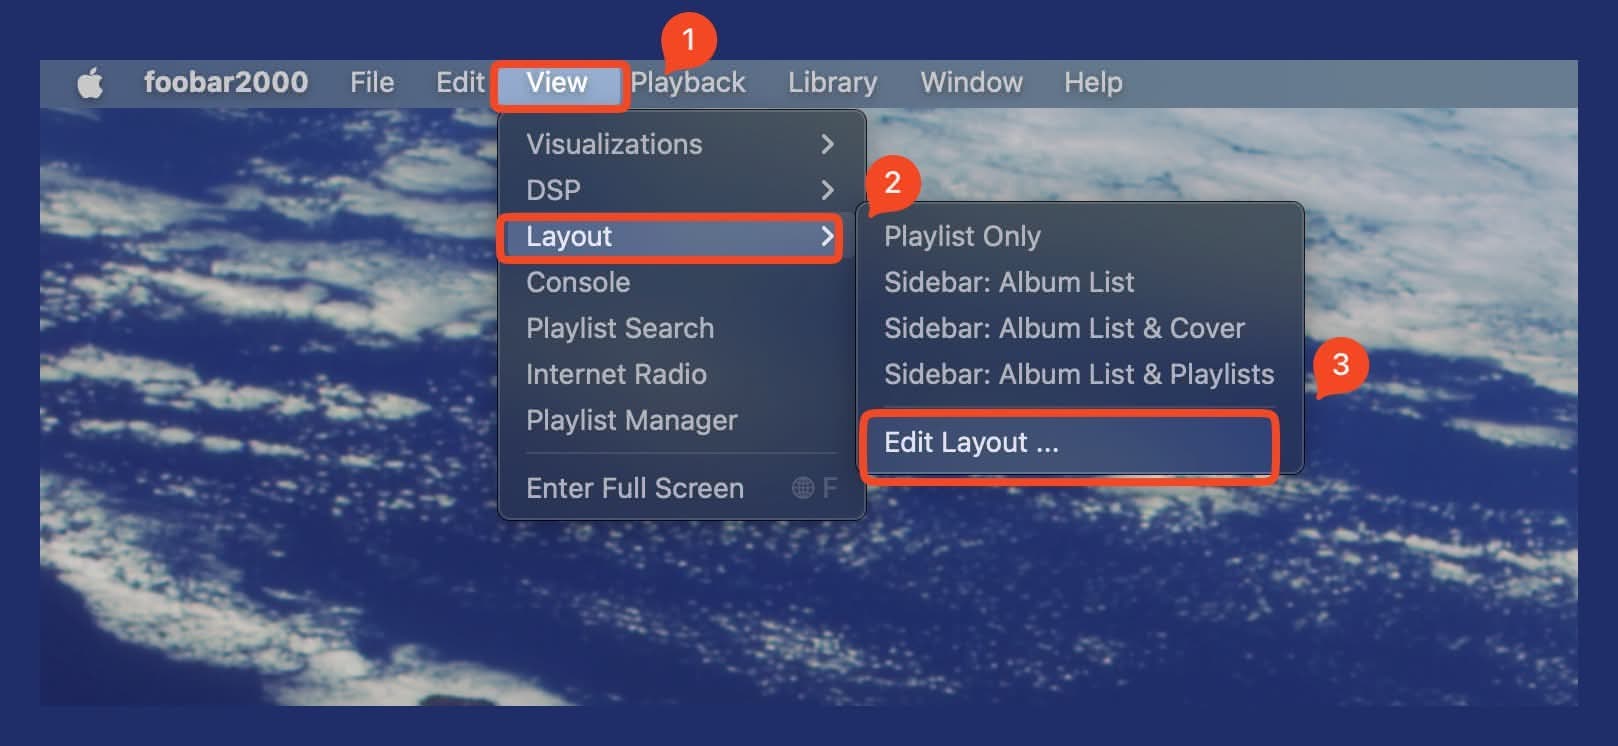This screenshot has width=1618, height=746.
Task: Open the Playback menu
Action: (688, 82)
